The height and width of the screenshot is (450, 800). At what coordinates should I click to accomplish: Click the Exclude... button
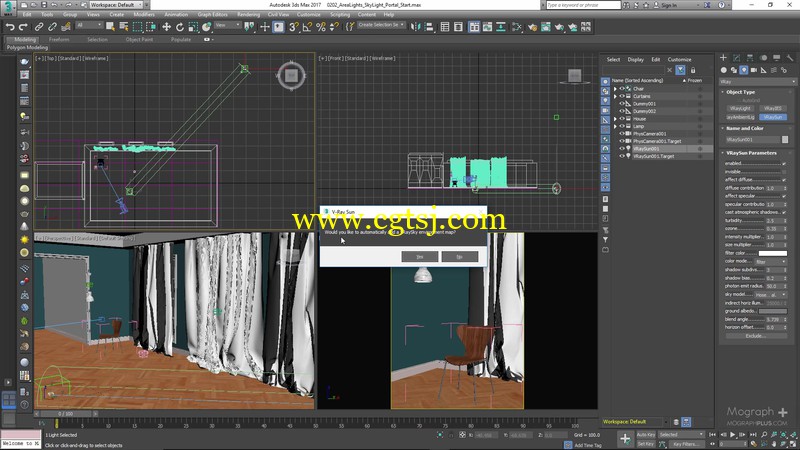pyautogui.click(x=756, y=336)
